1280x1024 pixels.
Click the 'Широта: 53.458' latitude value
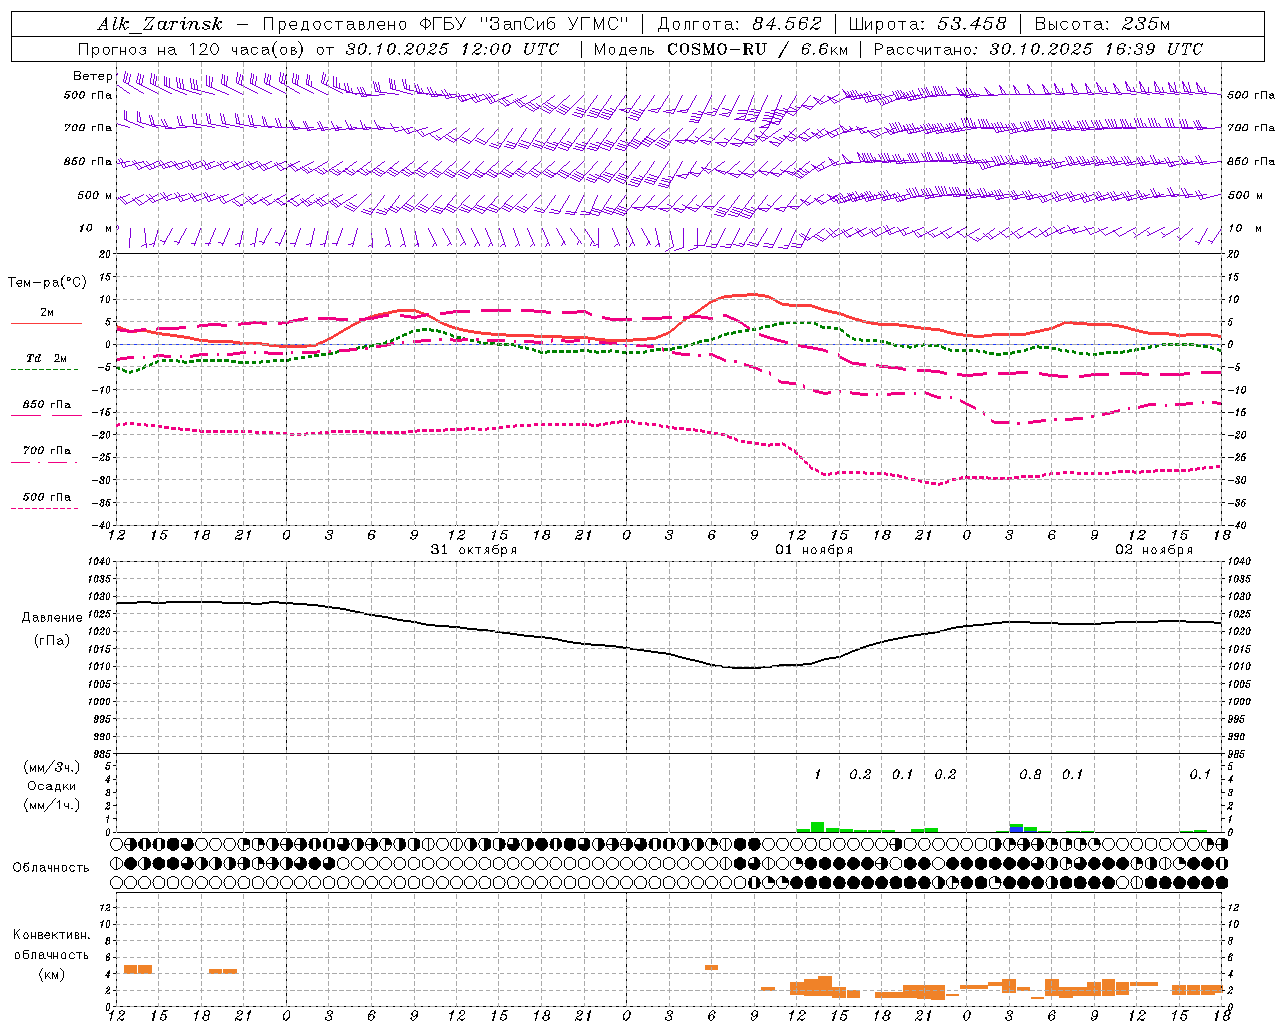coord(927,24)
